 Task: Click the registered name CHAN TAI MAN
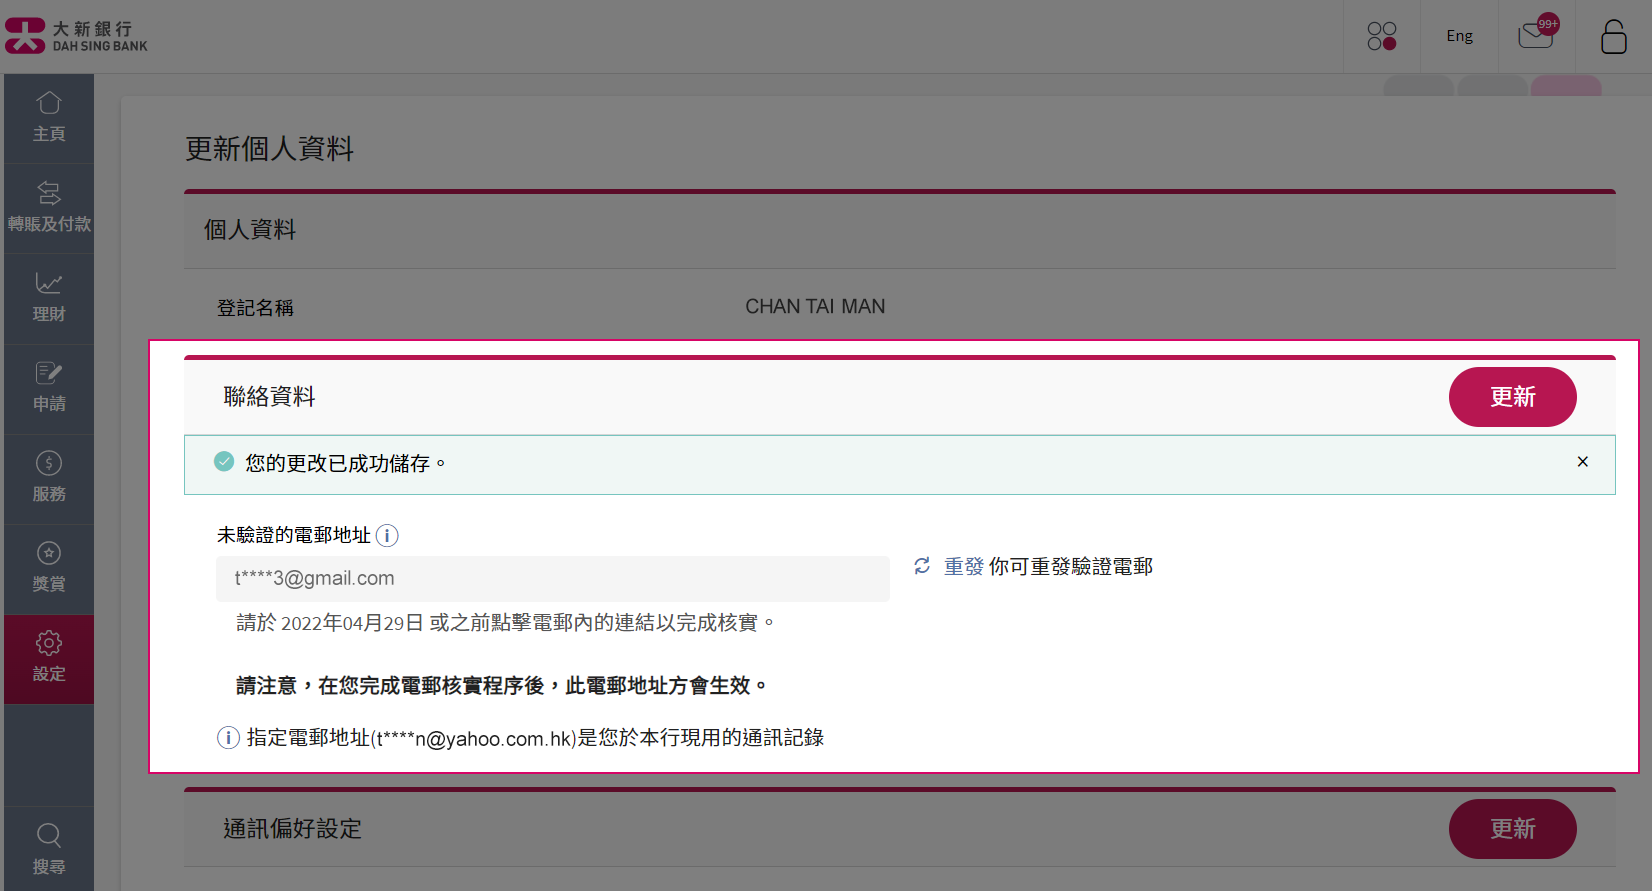pos(815,307)
